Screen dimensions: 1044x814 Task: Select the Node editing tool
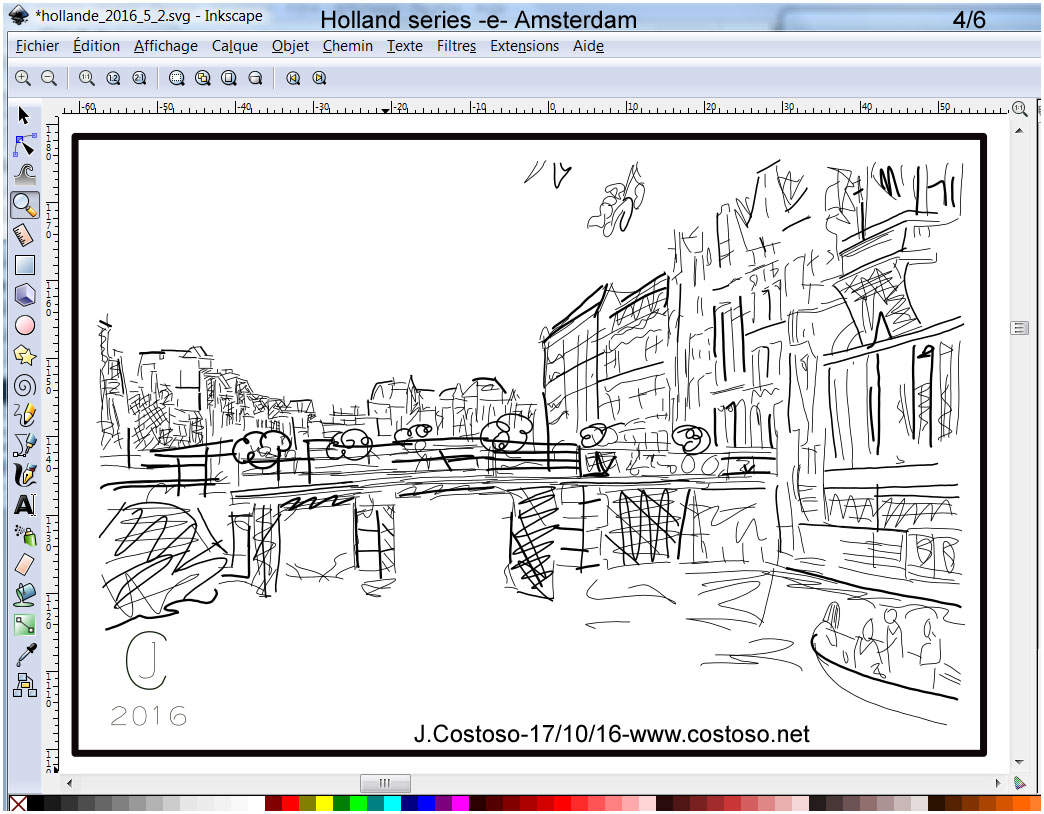coord(24,146)
